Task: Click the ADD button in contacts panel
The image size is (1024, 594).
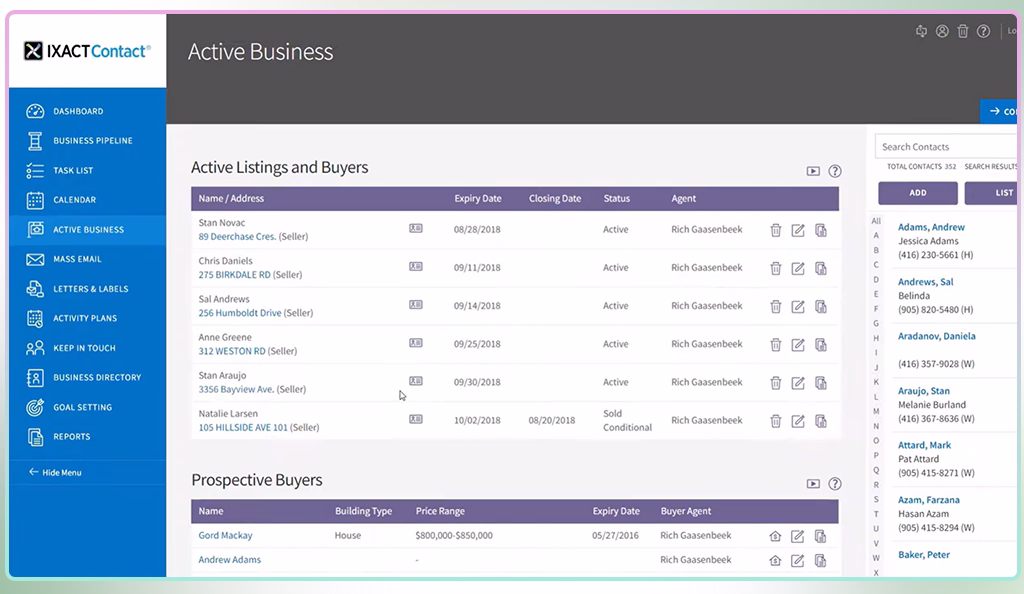Action: pyautogui.click(x=917, y=193)
